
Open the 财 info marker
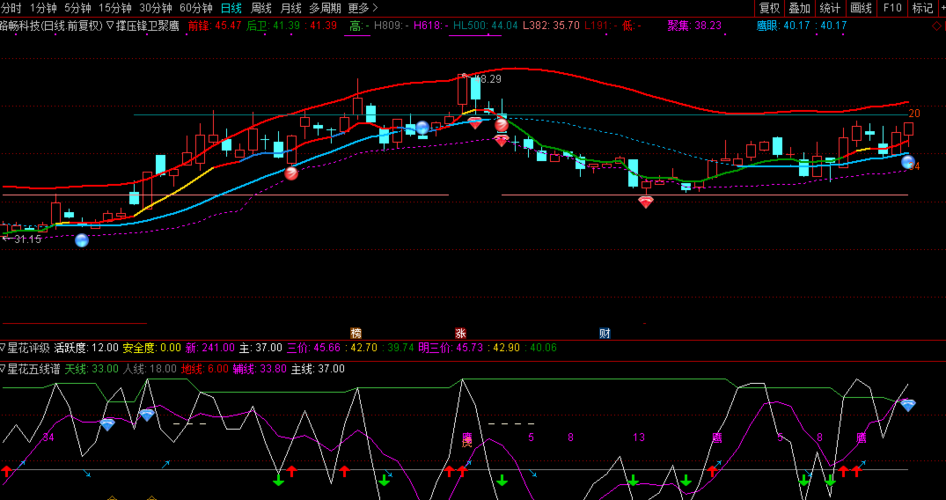pos(605,333)
